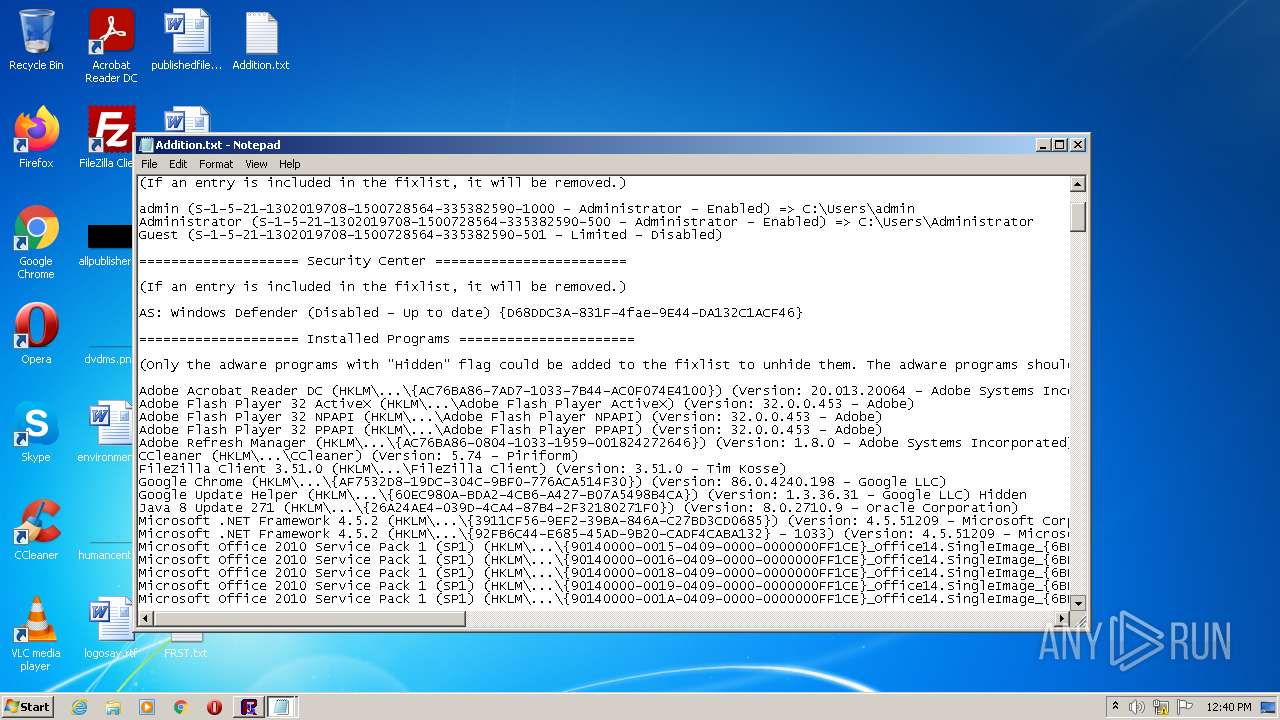Click the 'Adobe Flash Player 32 ActiveX' line
This screenshot has height=720, width=1280.
tap(526, 404)
